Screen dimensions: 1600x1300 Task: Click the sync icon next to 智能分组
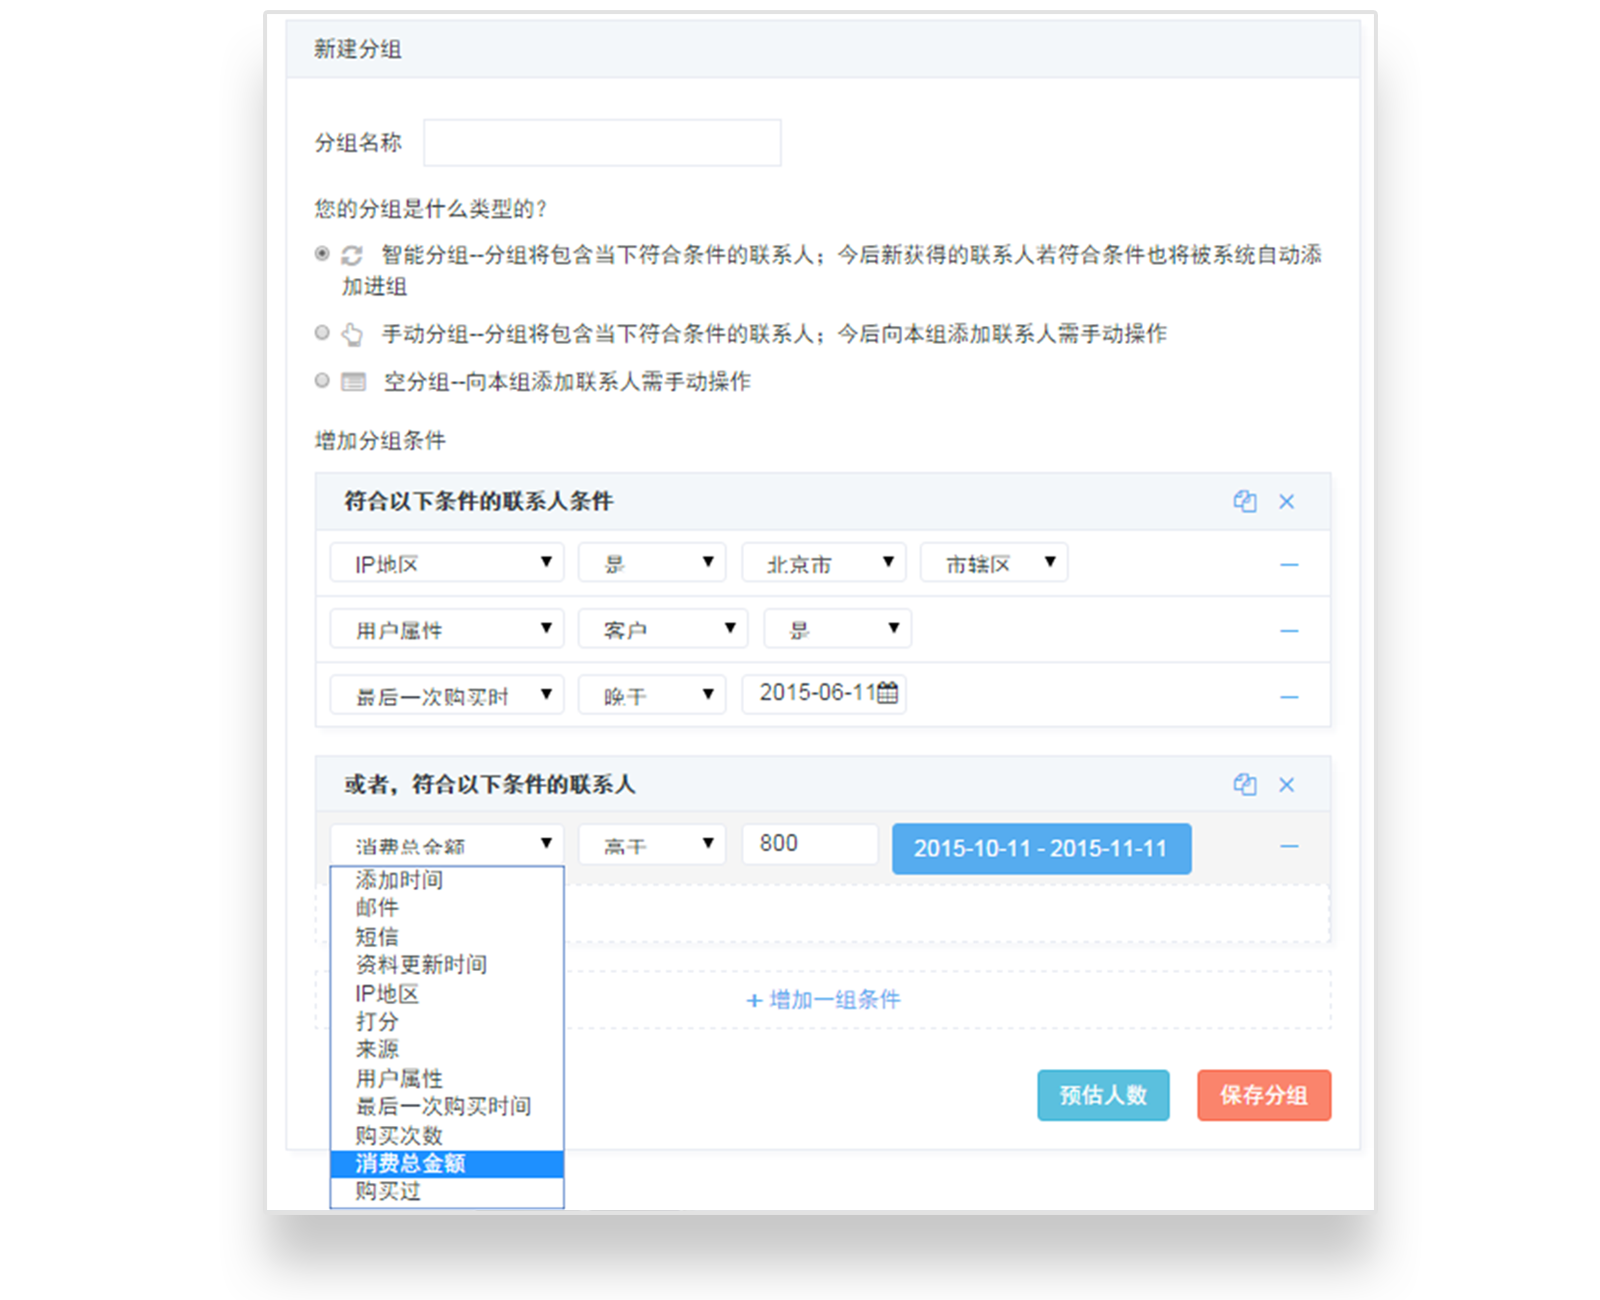[x=352, y=256]
